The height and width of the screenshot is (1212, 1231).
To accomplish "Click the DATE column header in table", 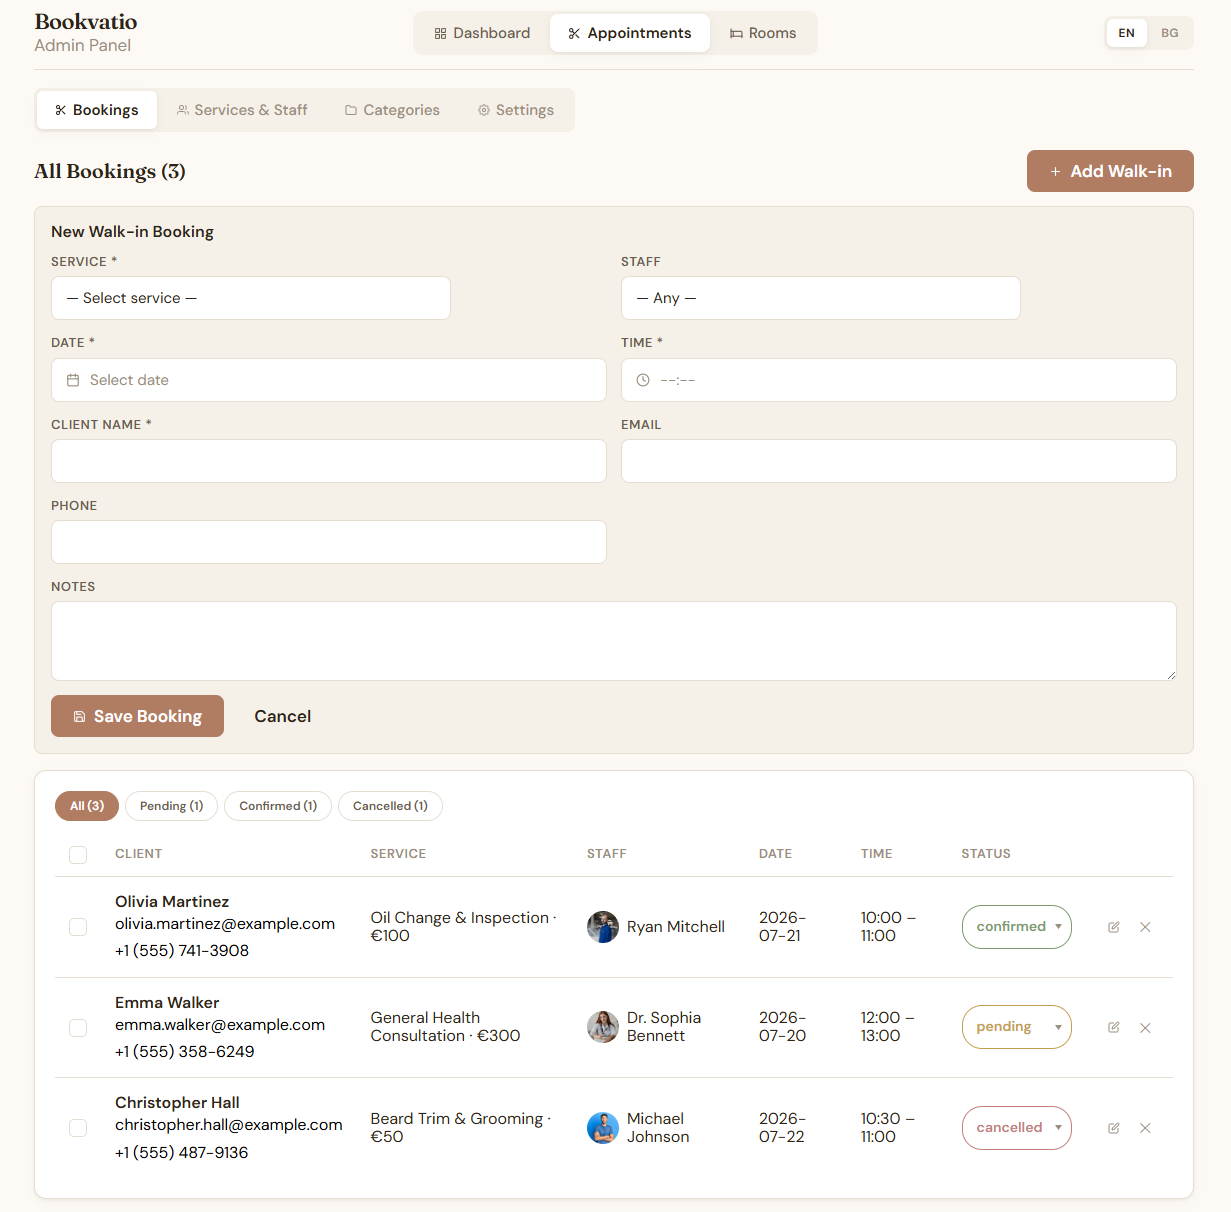I will [775, 854].
